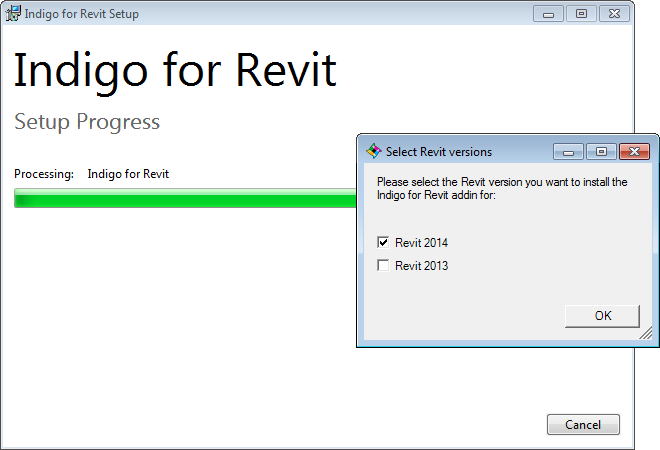Confirm selection with OK button
The width and height of the screenshot is (660, 450).
pos(602,316)
